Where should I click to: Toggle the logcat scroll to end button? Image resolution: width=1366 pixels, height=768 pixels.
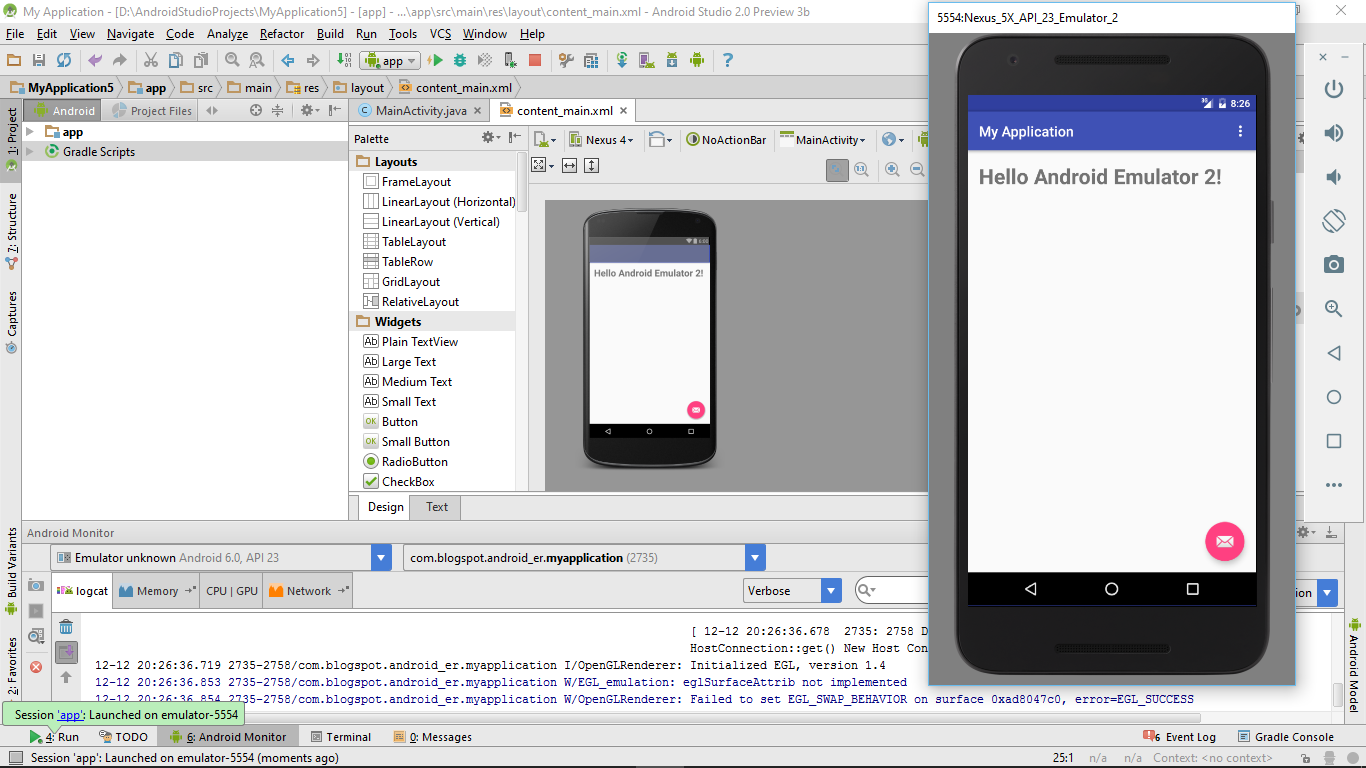(x=66, y=652)
